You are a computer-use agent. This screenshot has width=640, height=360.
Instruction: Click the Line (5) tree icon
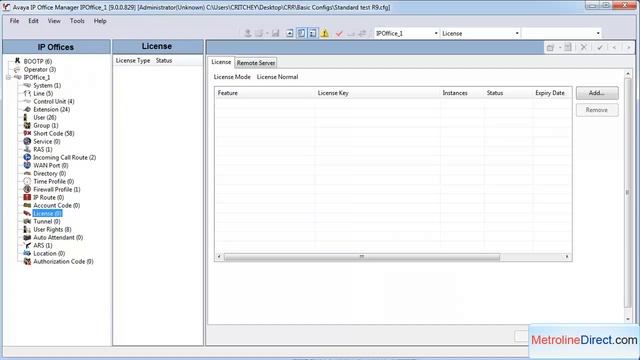point(27,93)
